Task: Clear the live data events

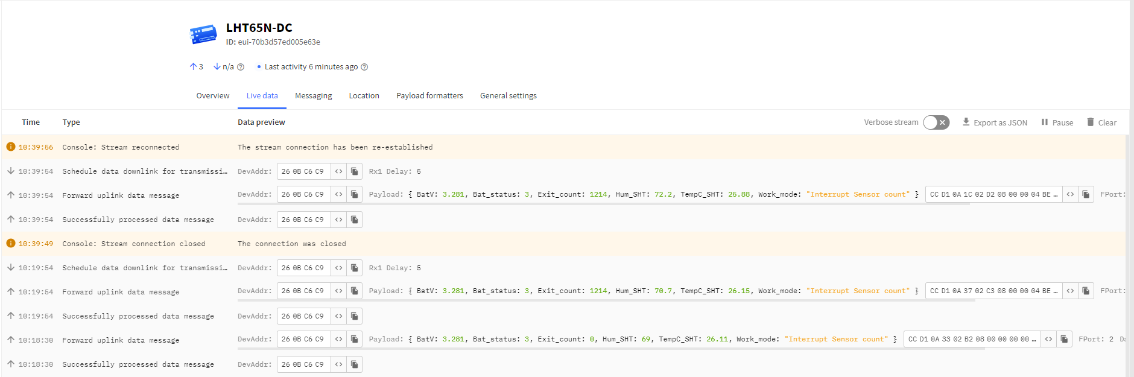Action: (x=1101, y=122)
